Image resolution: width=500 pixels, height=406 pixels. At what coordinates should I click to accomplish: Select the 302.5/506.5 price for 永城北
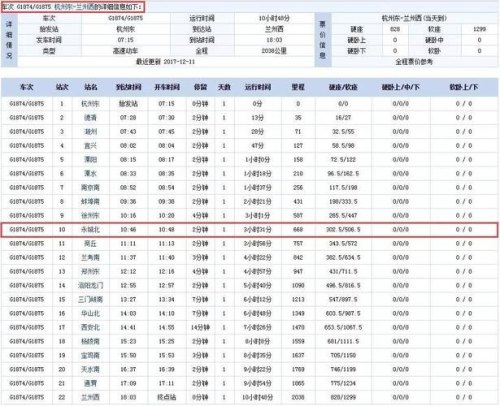(x=343, y=230)
